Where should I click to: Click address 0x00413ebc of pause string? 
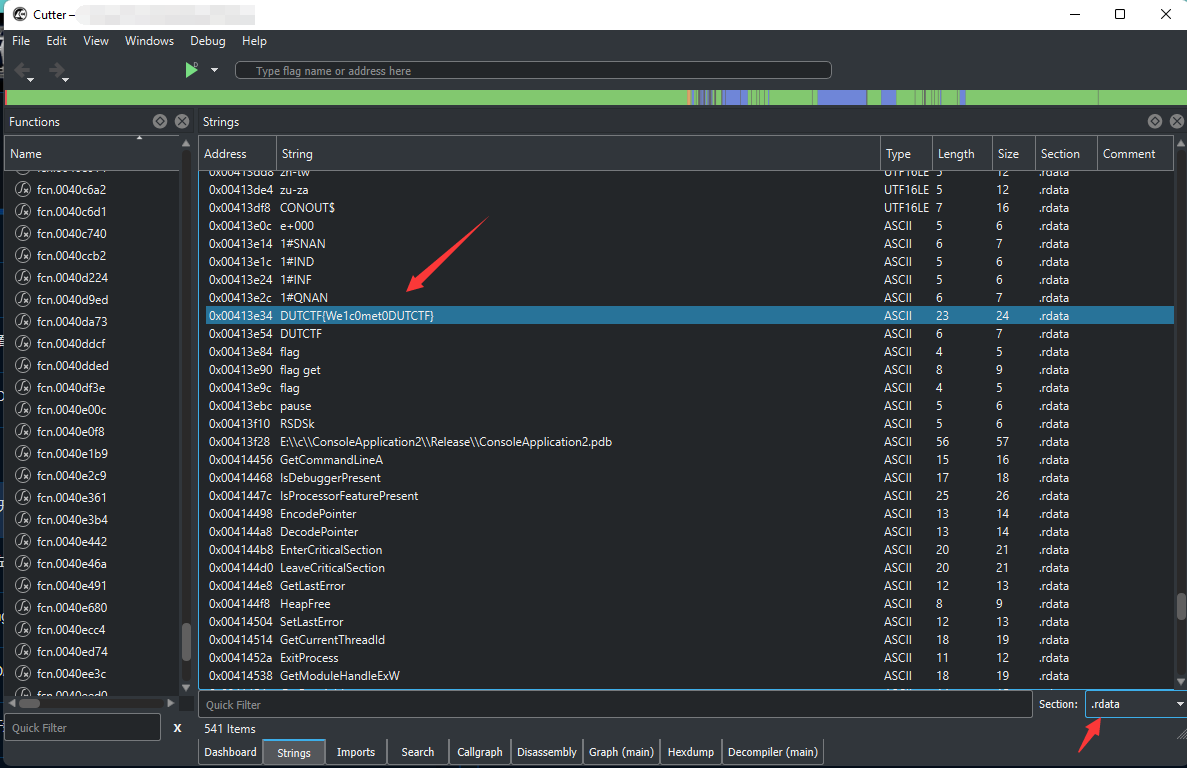pyautogui.click(x=240, y=406)
